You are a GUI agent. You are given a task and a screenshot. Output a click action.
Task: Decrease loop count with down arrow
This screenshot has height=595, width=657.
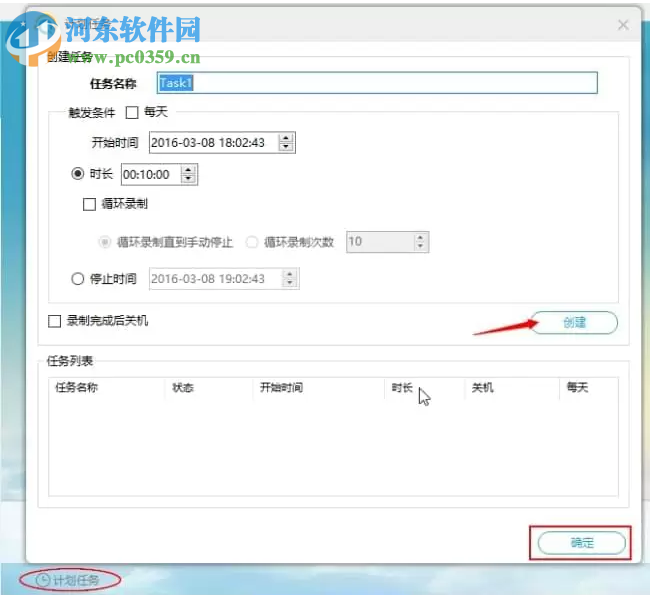(420, 246)
